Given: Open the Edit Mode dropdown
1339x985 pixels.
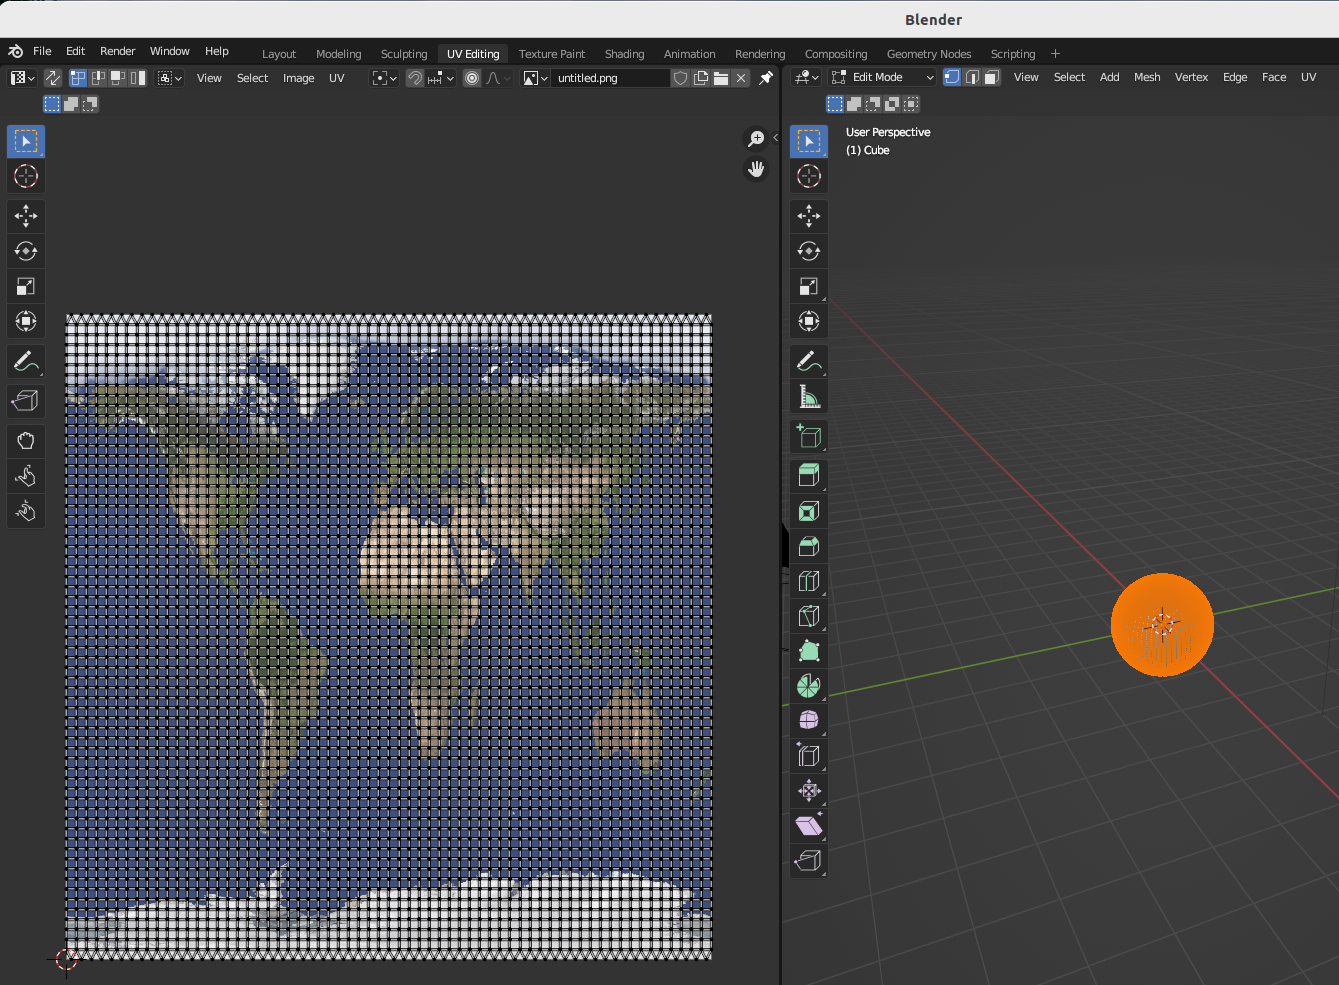Looking at the screenshot, I should (883, 77).
